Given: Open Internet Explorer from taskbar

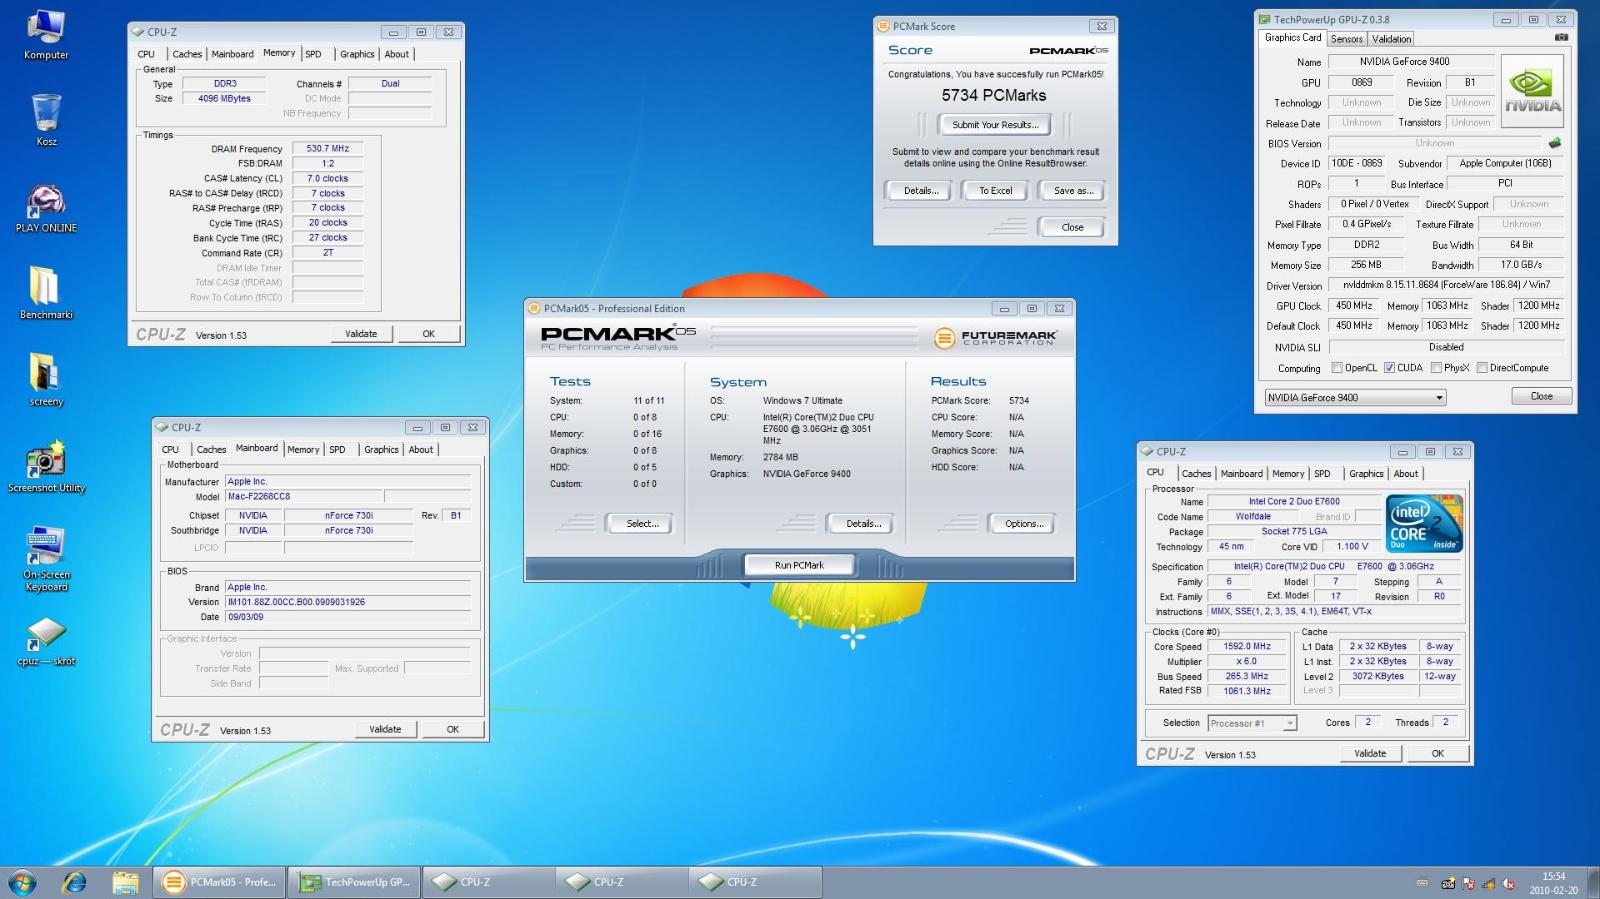Looking at the screenshot, I should tap(74, 882).
